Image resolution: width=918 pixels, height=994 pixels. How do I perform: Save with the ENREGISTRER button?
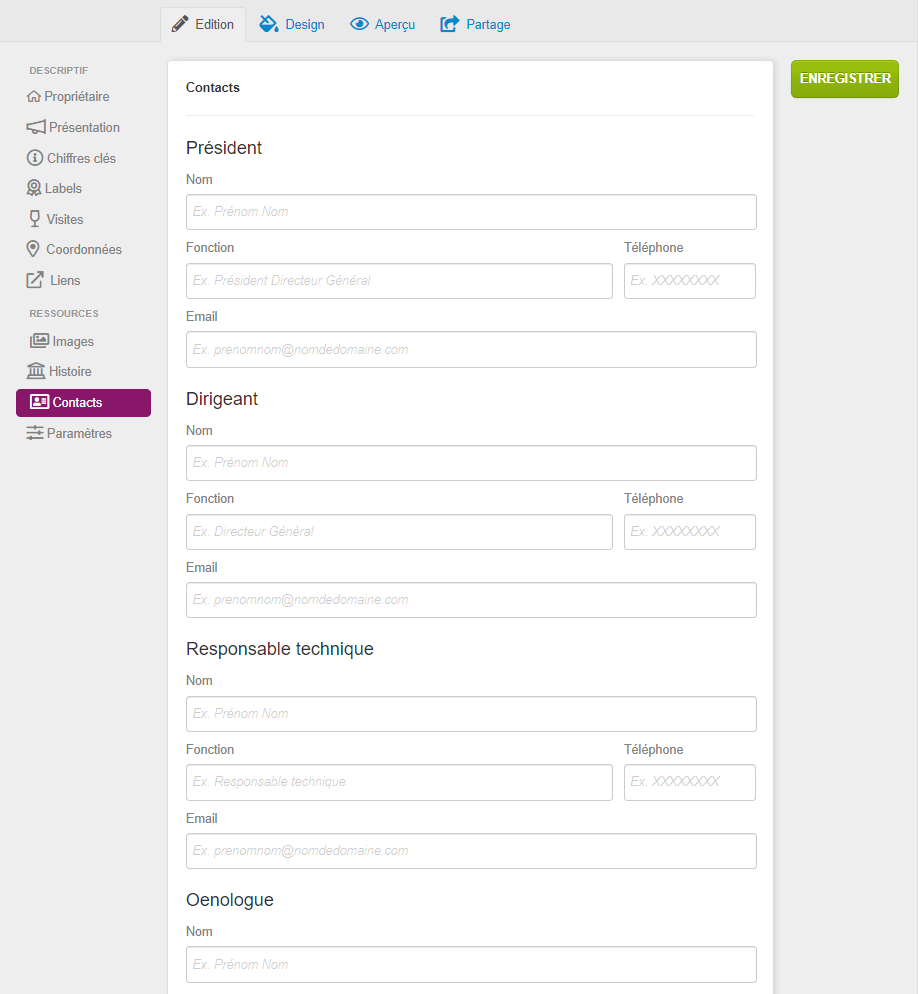tap(844, 79)
